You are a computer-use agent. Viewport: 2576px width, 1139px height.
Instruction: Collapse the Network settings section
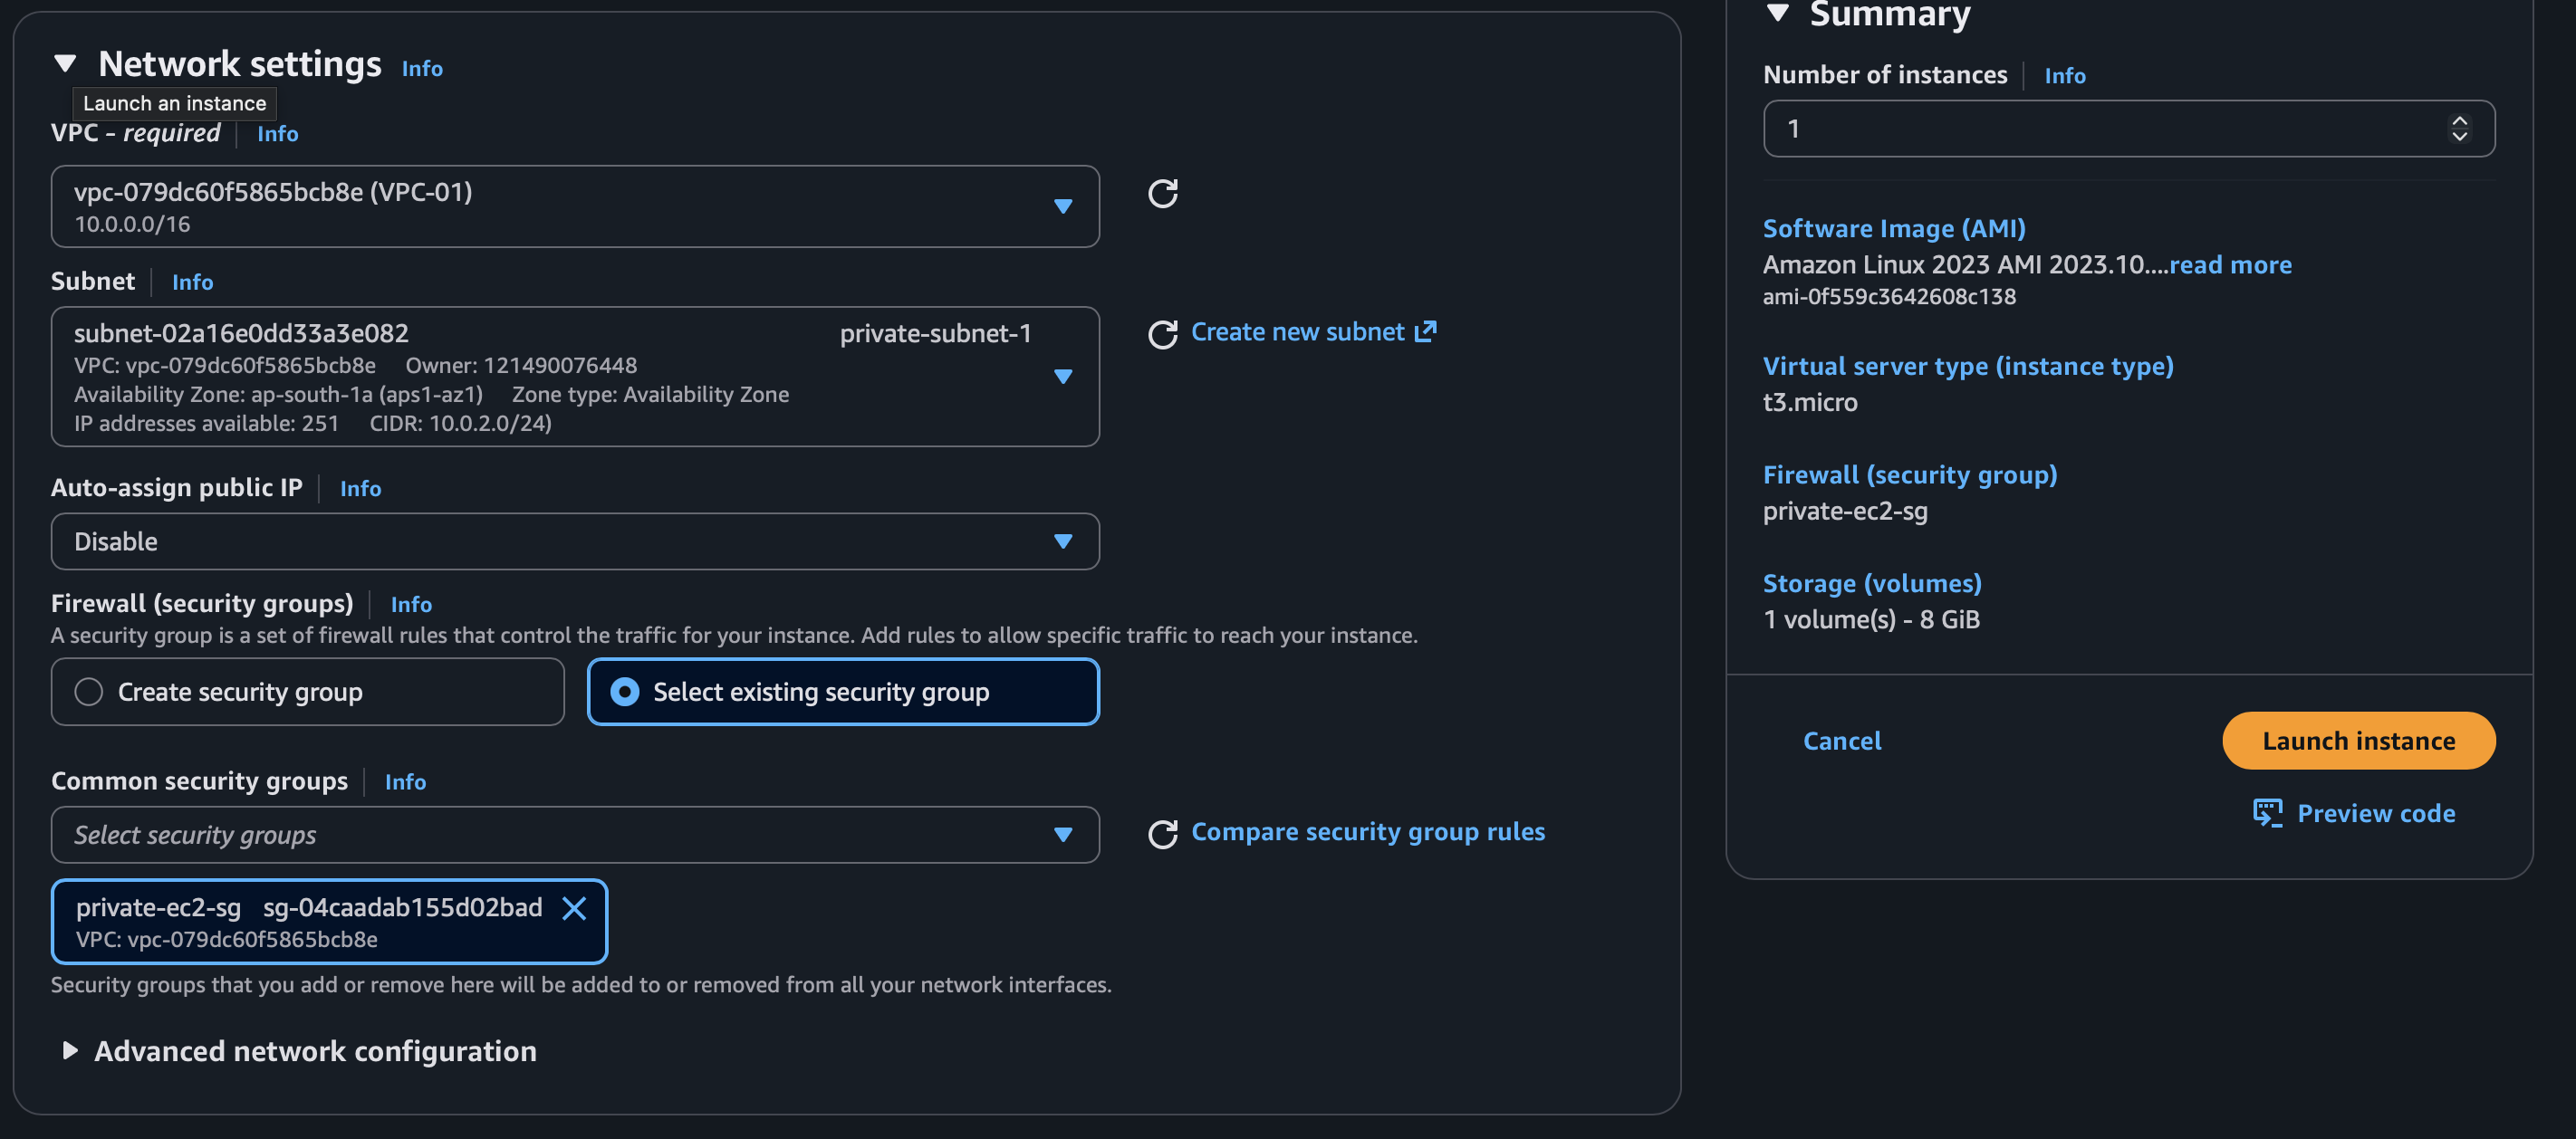66,64
